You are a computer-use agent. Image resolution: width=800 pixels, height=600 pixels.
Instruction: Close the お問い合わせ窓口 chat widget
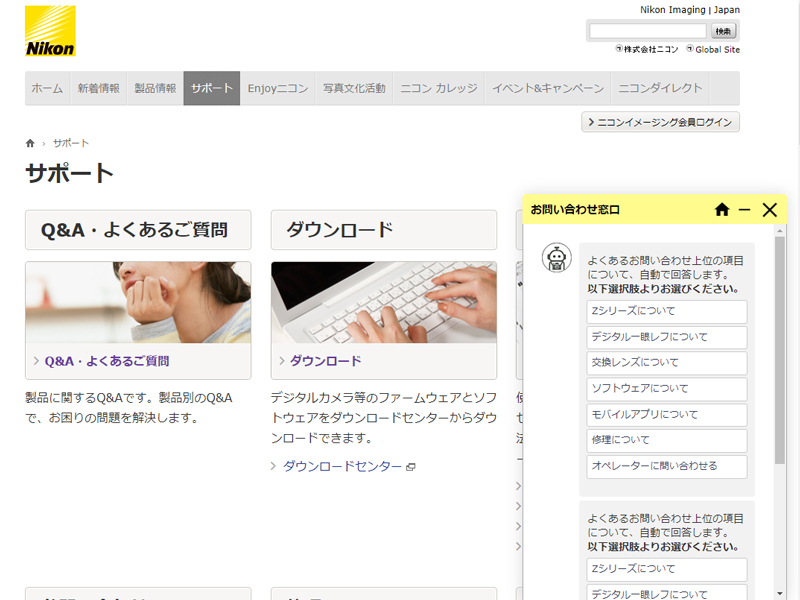(769, 210)
